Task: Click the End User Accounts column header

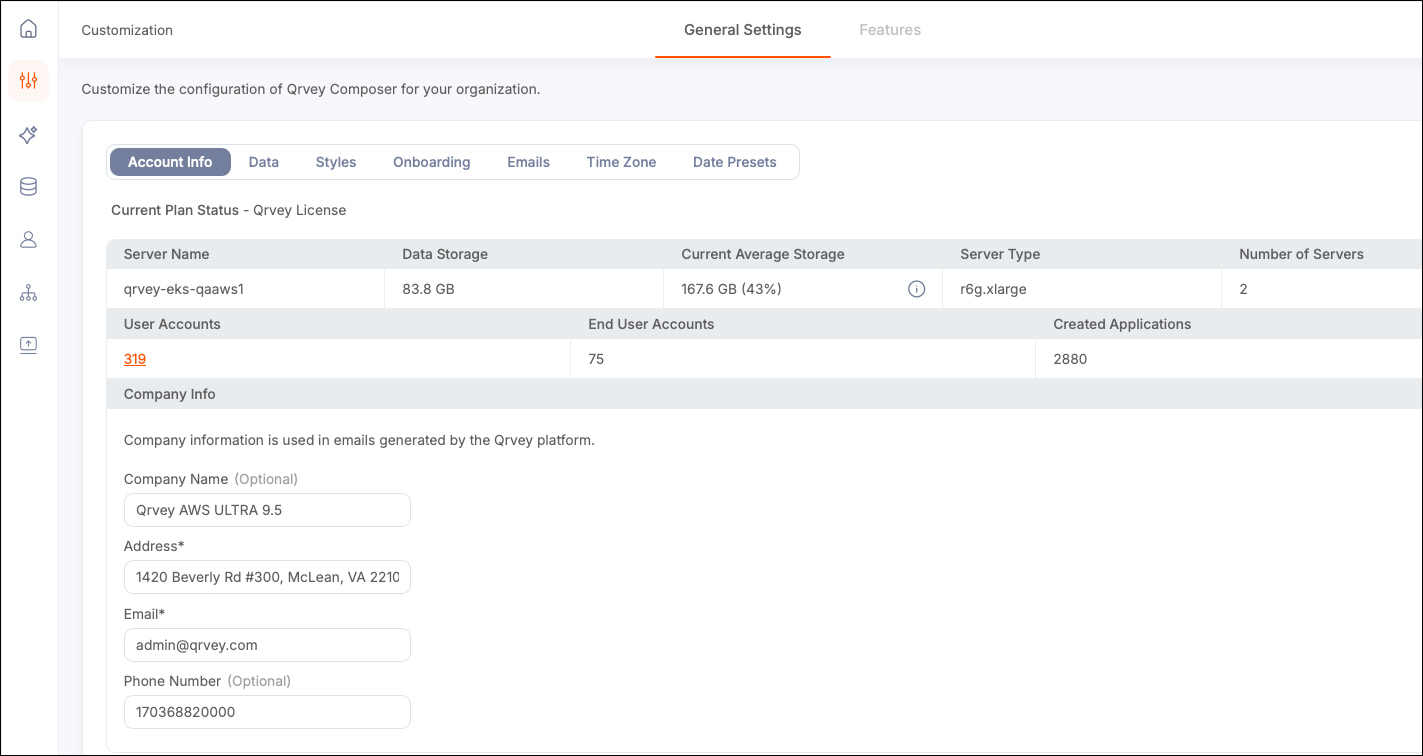Action: click(651, 324)
